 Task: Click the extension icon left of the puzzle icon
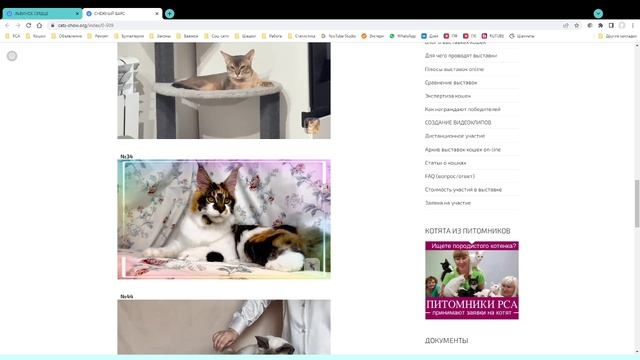coord(590,25)
